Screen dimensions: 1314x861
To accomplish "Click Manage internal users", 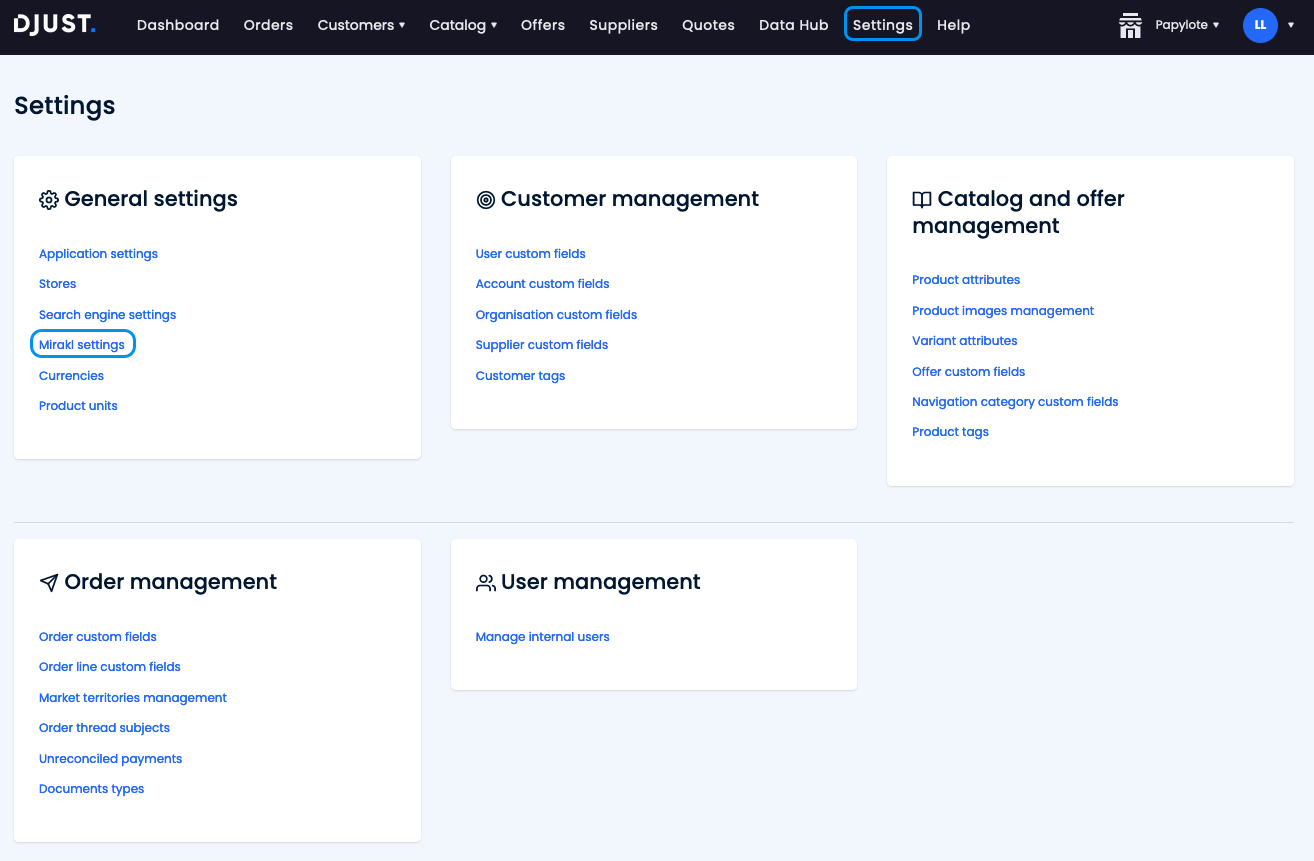I will pos(542,636).
